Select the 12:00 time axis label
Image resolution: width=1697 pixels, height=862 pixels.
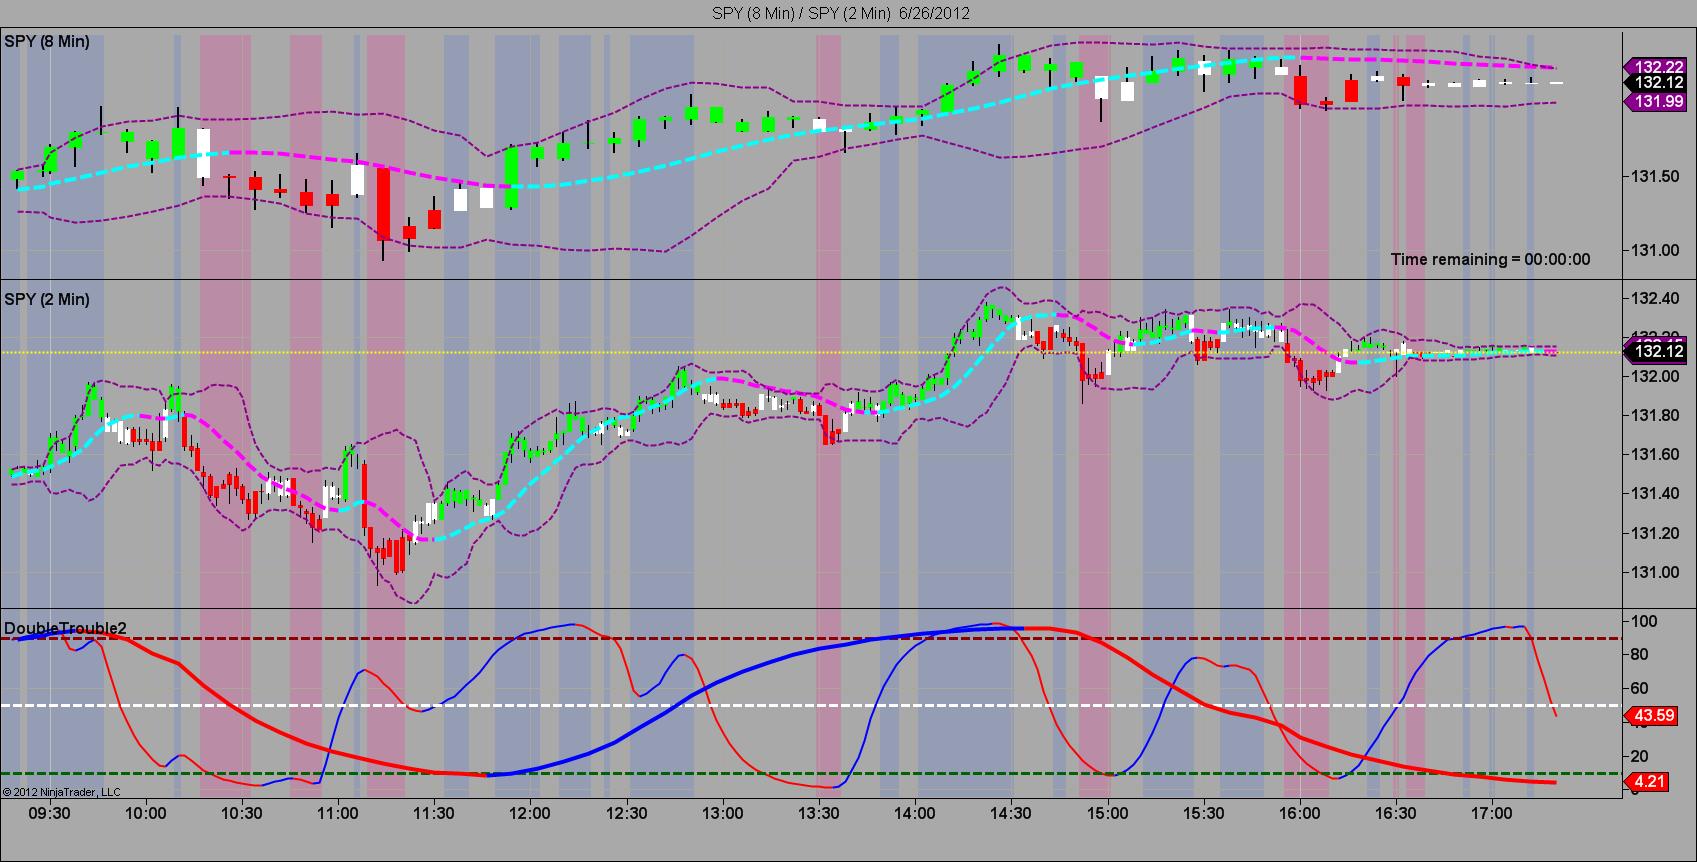point(530,813)
